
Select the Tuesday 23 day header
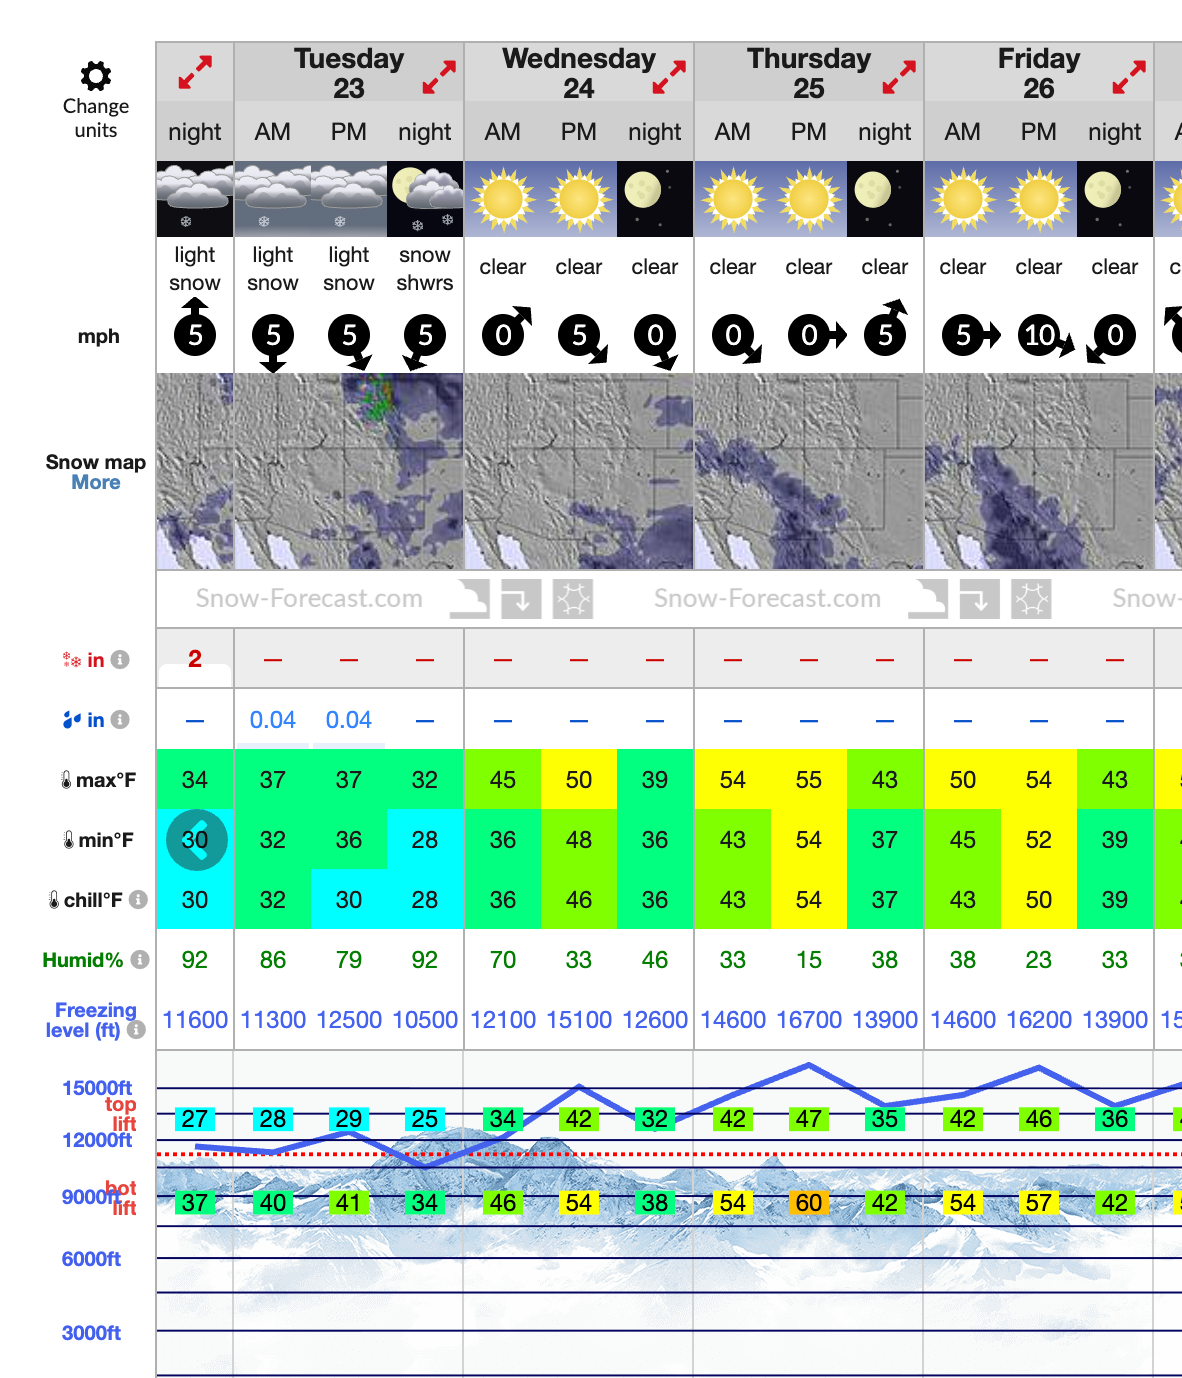coord(348,73)
